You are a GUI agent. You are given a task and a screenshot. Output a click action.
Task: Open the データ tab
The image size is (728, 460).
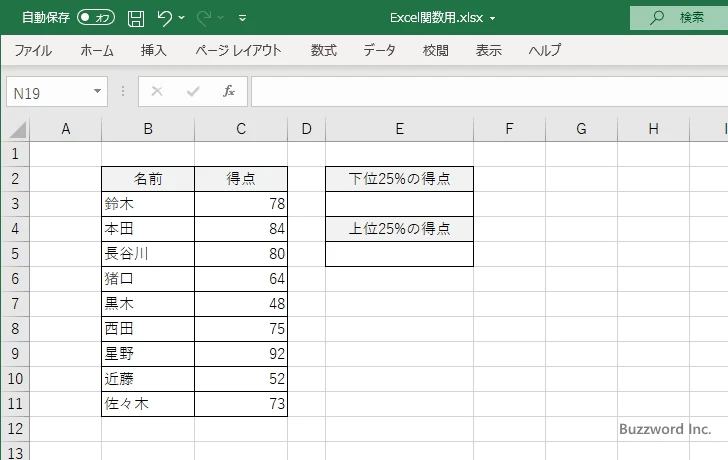(379, 50)
